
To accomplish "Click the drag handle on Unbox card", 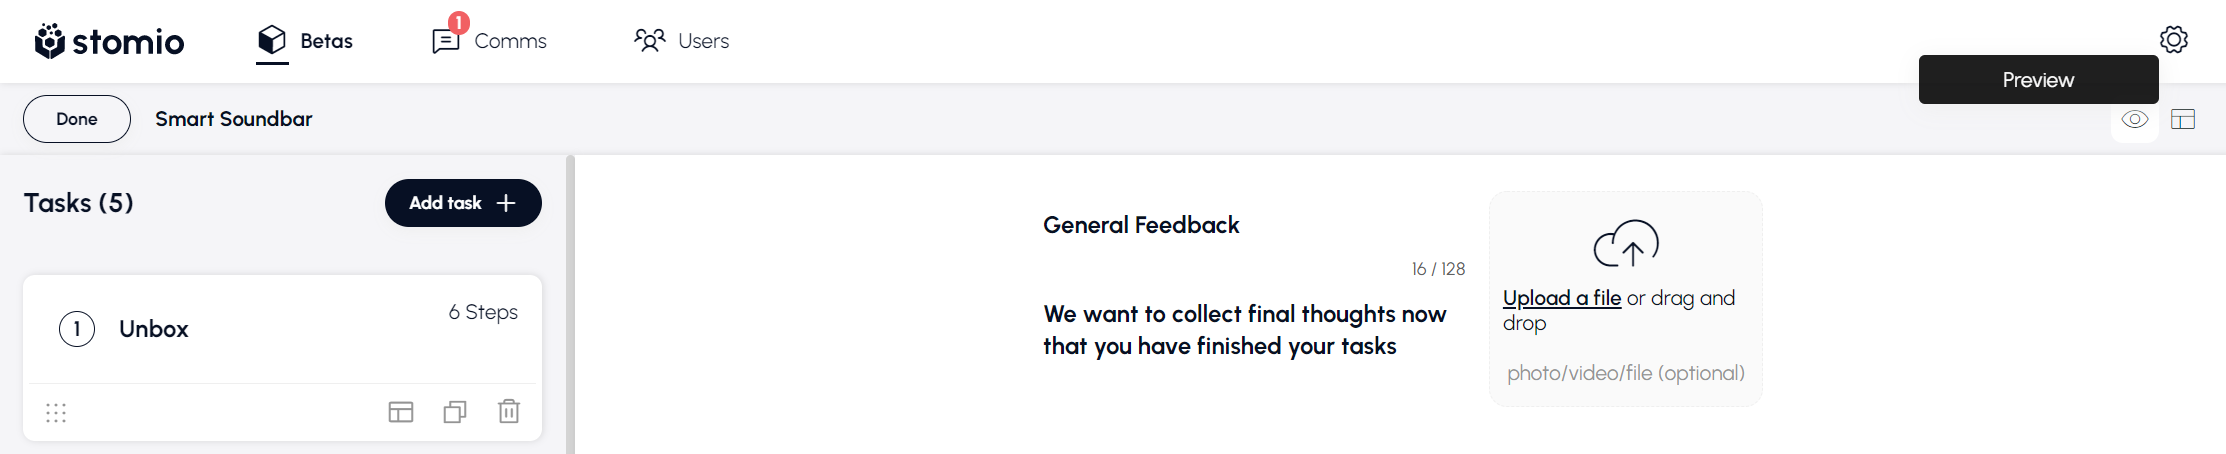I will tap(56, 413).
